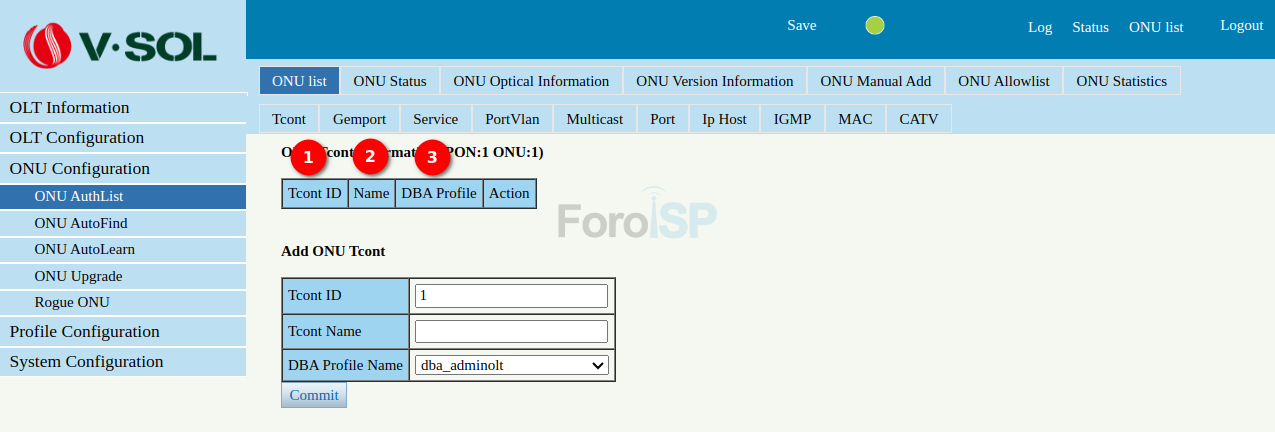Open the DBA Profile Name dropdown

[x=511, y=366]
